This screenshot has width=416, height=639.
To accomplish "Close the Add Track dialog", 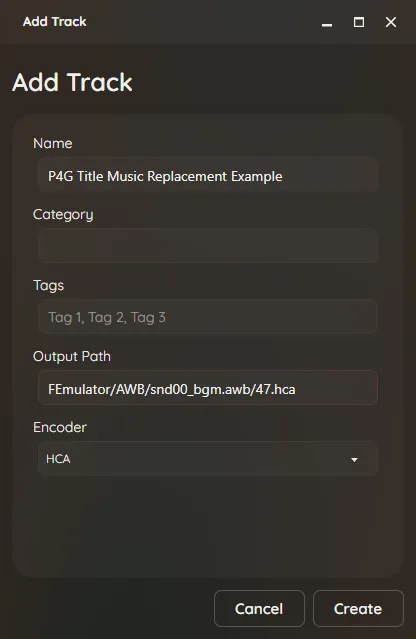I will (391, 22).
